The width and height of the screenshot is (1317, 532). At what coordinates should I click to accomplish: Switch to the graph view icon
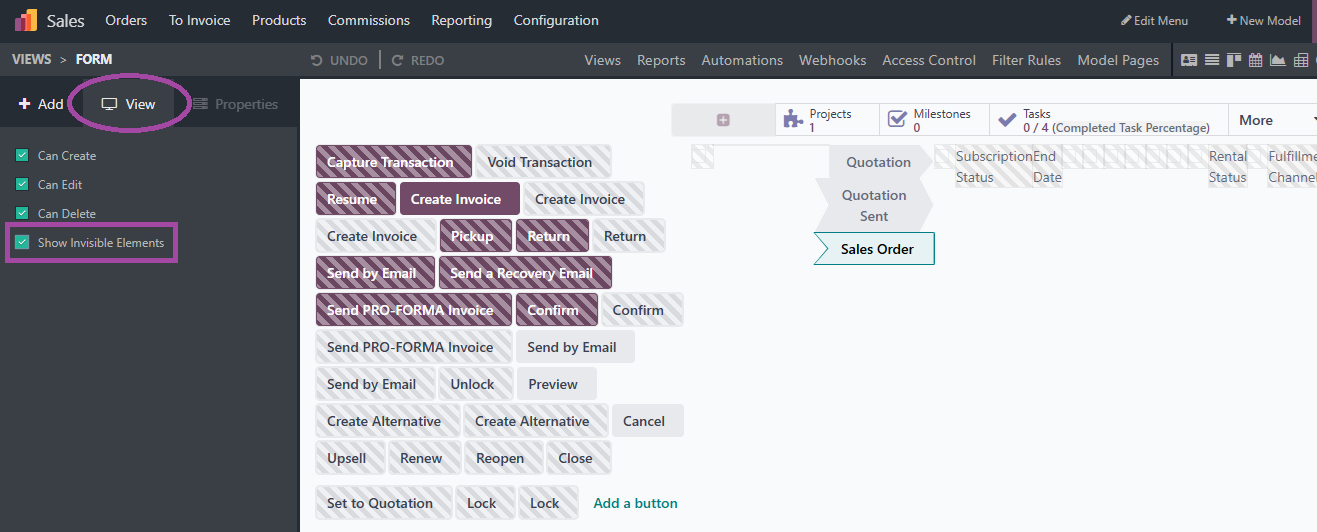point(1278,60)
